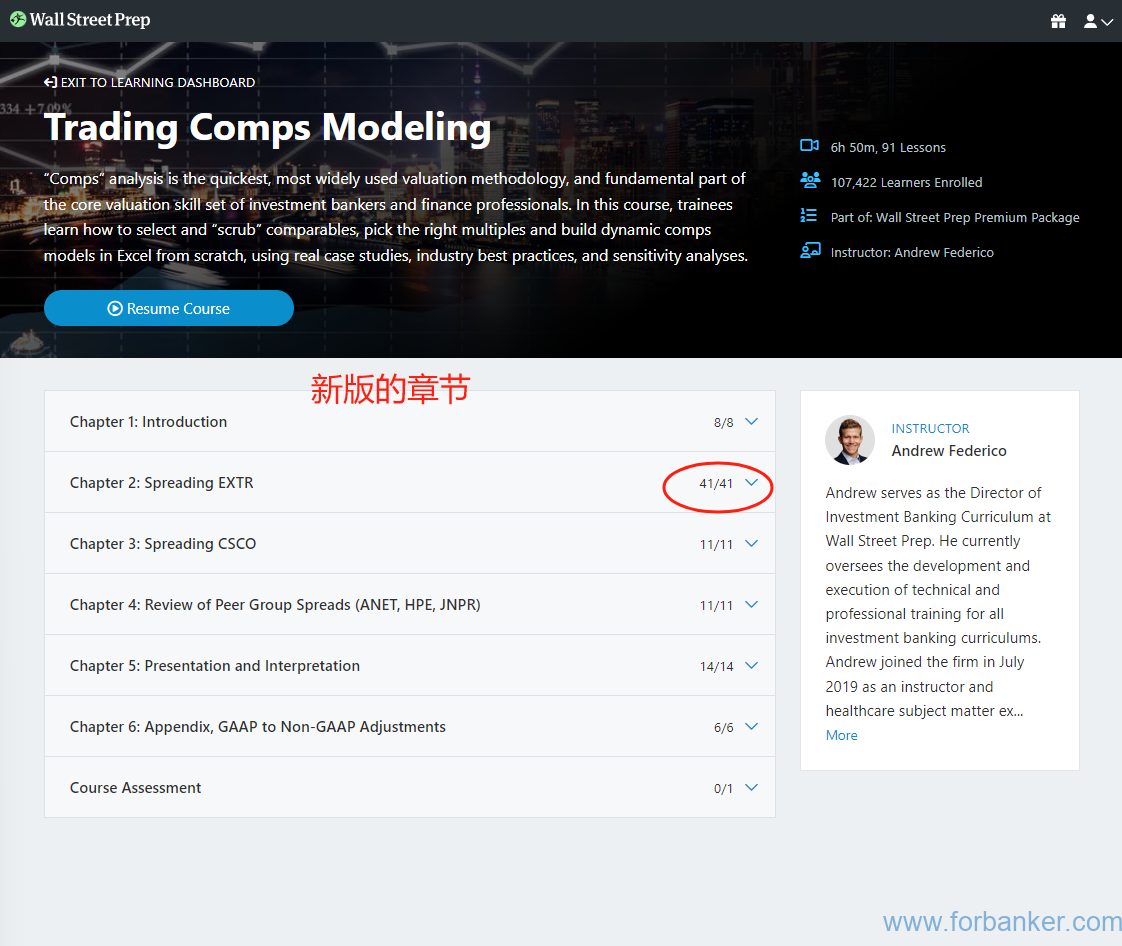Open Chapter 3: Spreading CSCO title
Screen dimensions: 1122x946
[162, 544]
